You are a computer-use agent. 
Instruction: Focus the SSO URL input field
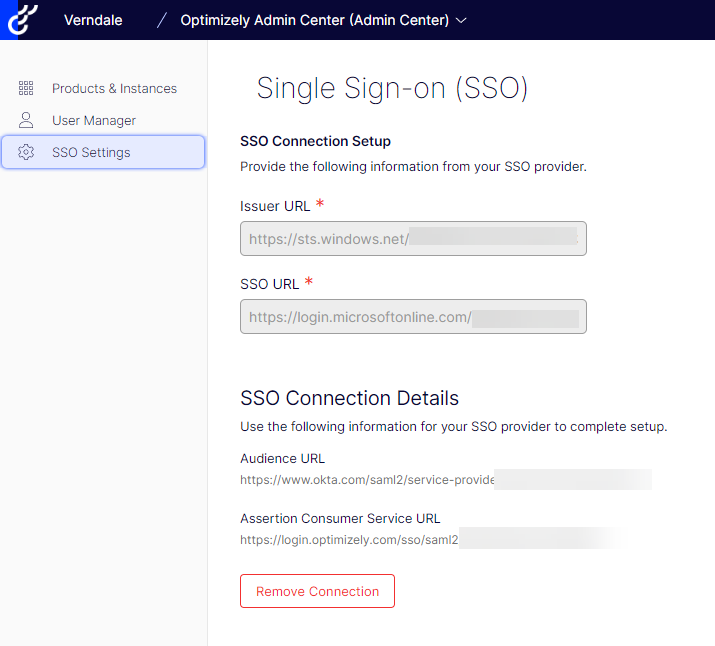click(x=413, y=317)
